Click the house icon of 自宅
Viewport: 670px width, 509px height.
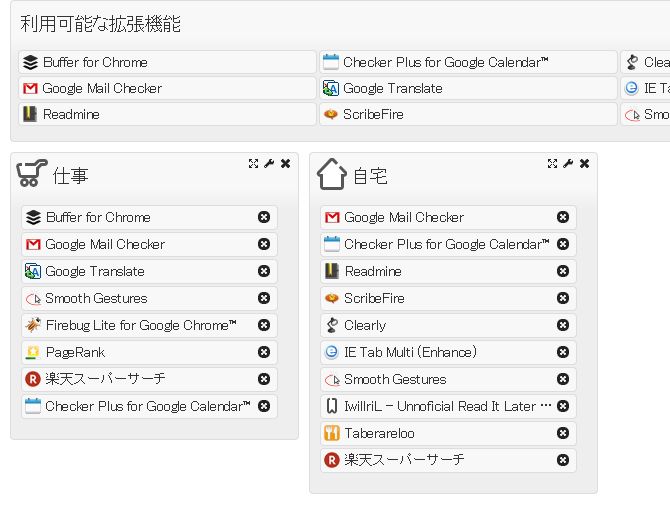[x=332, y=174]
